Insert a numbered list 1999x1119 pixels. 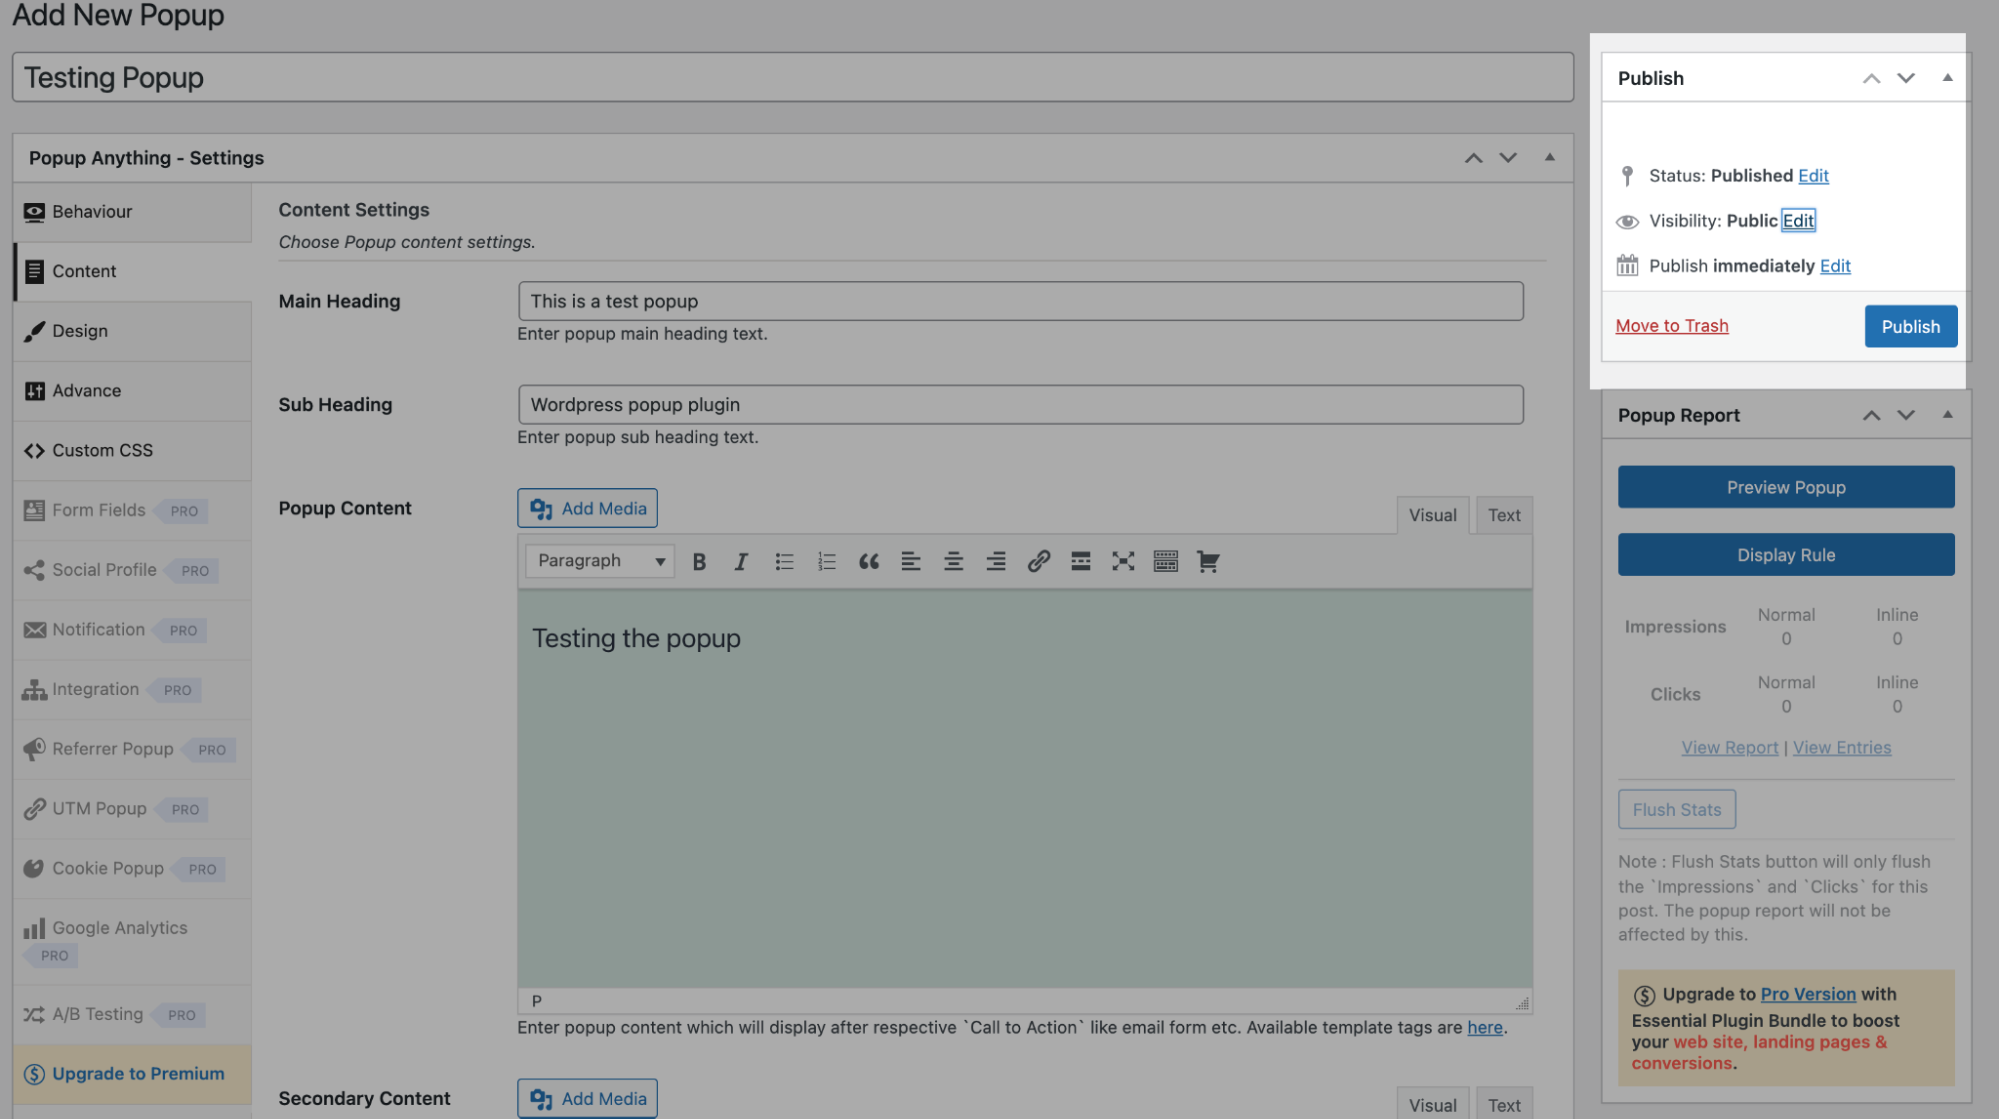(x=826, y=561)
